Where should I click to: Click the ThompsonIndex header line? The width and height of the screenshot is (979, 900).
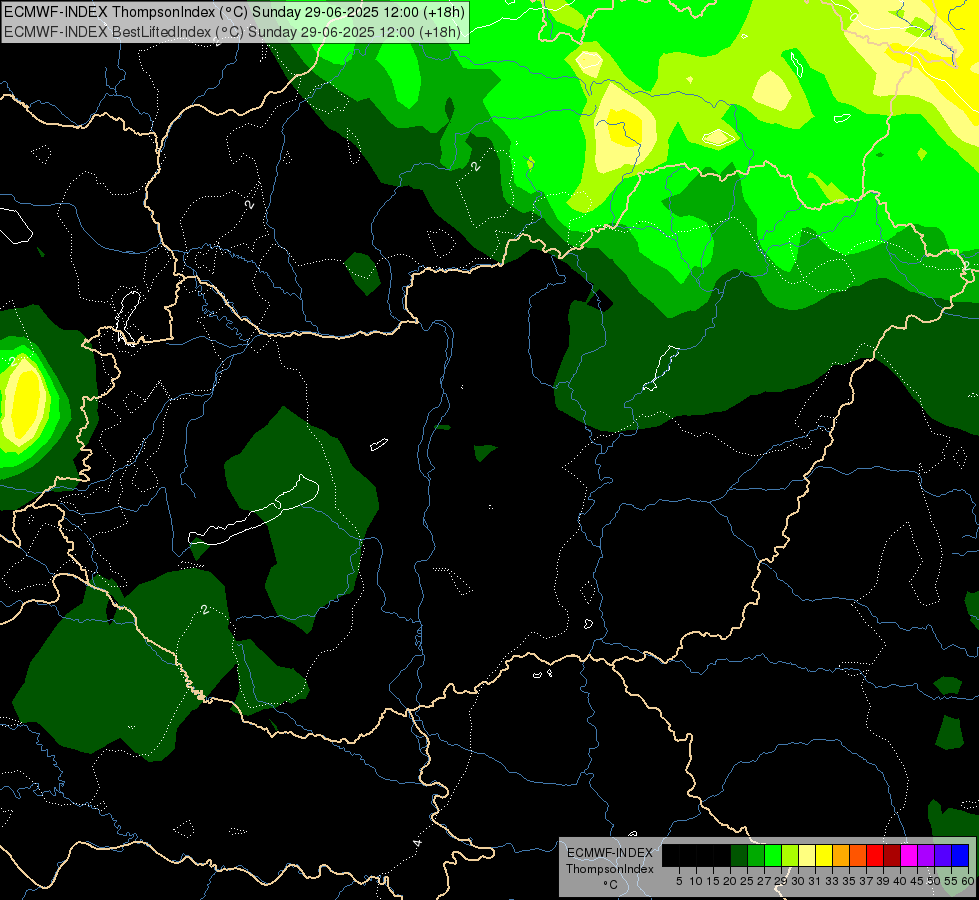click(x=234, y=12)
